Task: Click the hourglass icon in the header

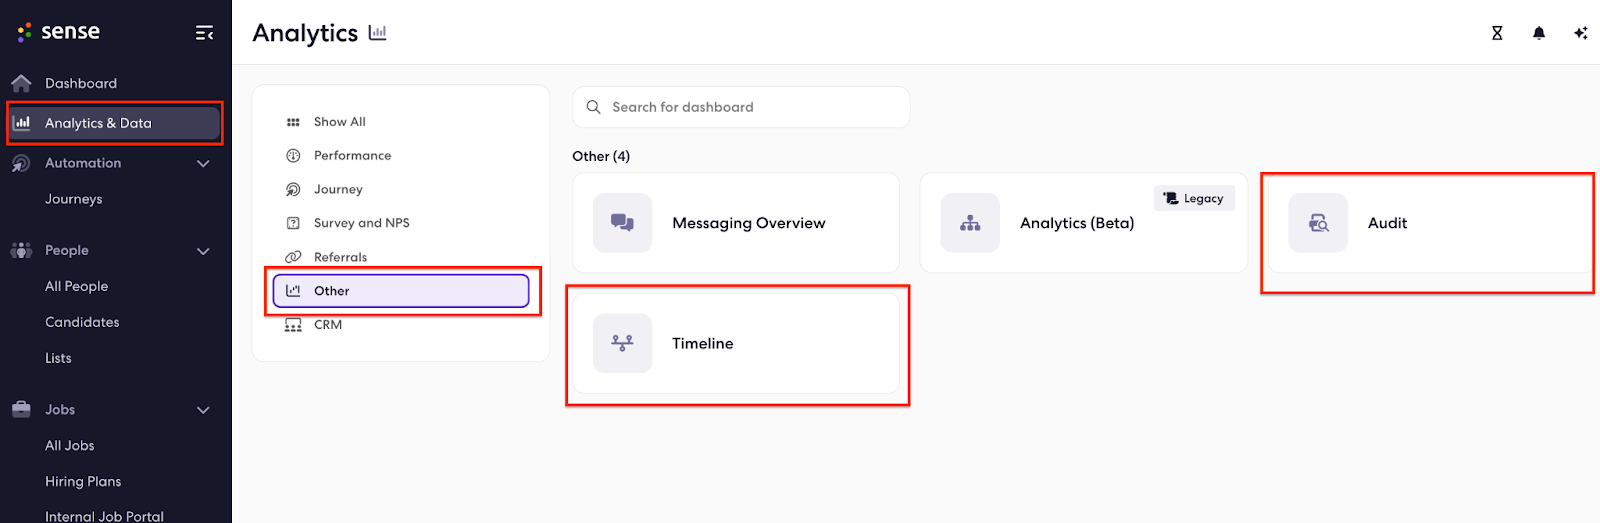Action: click(1497, 33)
